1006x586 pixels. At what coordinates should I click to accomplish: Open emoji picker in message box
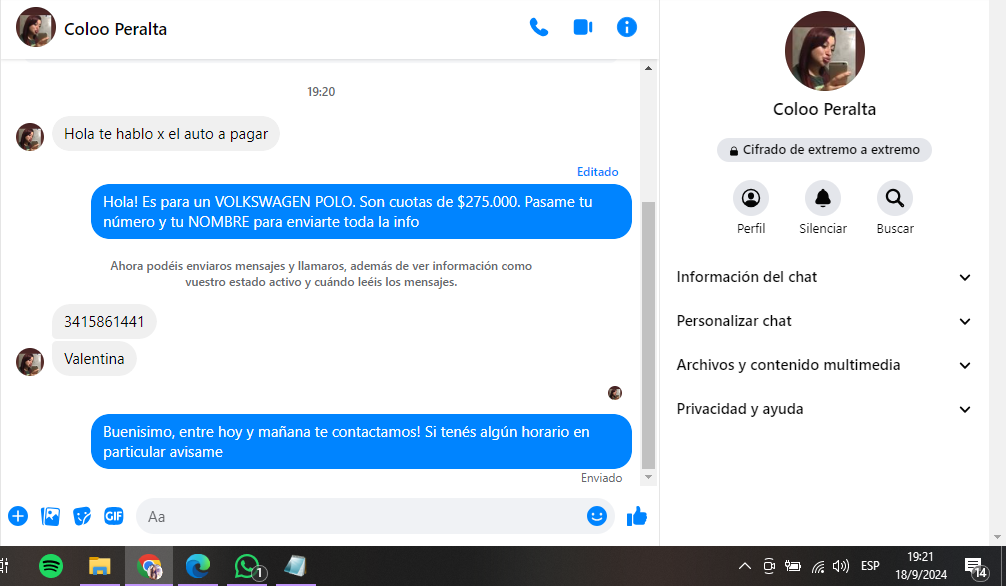point(597,516)
